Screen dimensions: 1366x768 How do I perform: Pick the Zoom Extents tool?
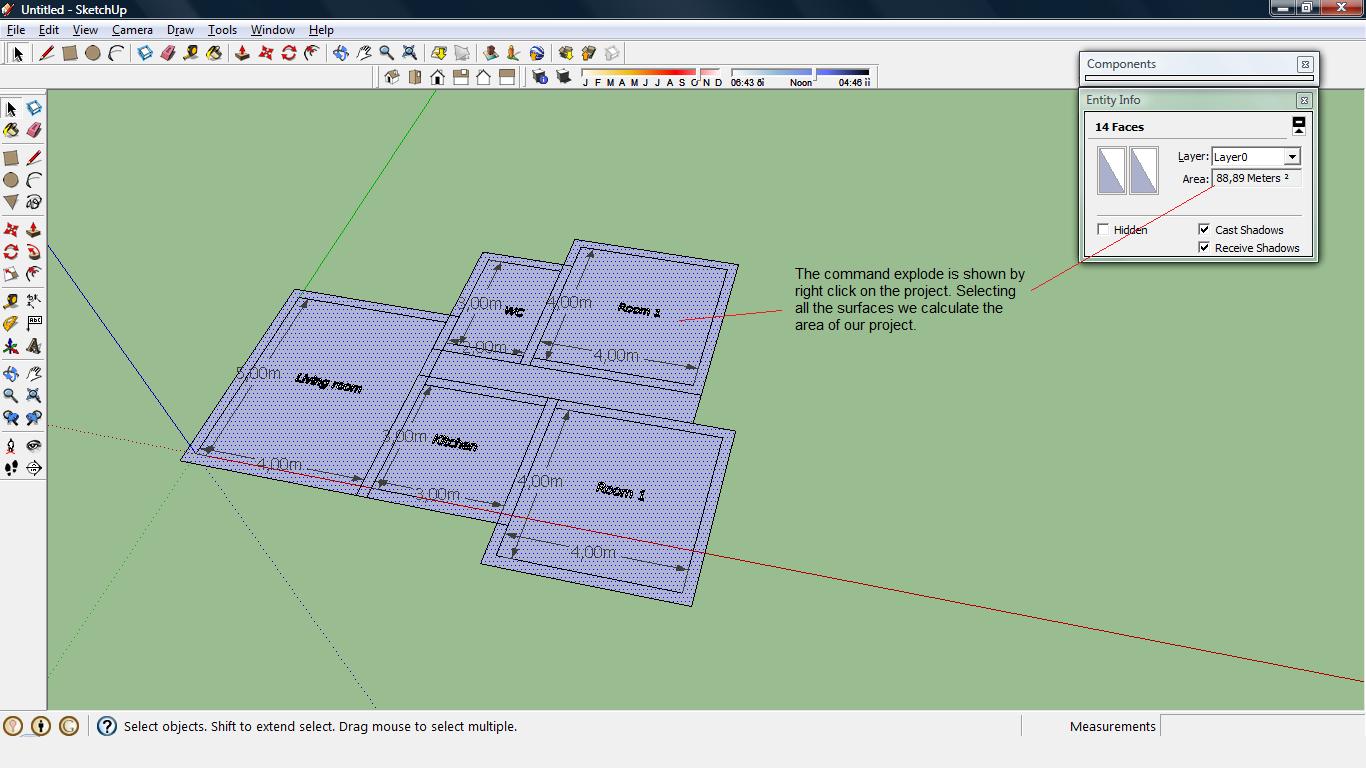[x=34, y=395]
